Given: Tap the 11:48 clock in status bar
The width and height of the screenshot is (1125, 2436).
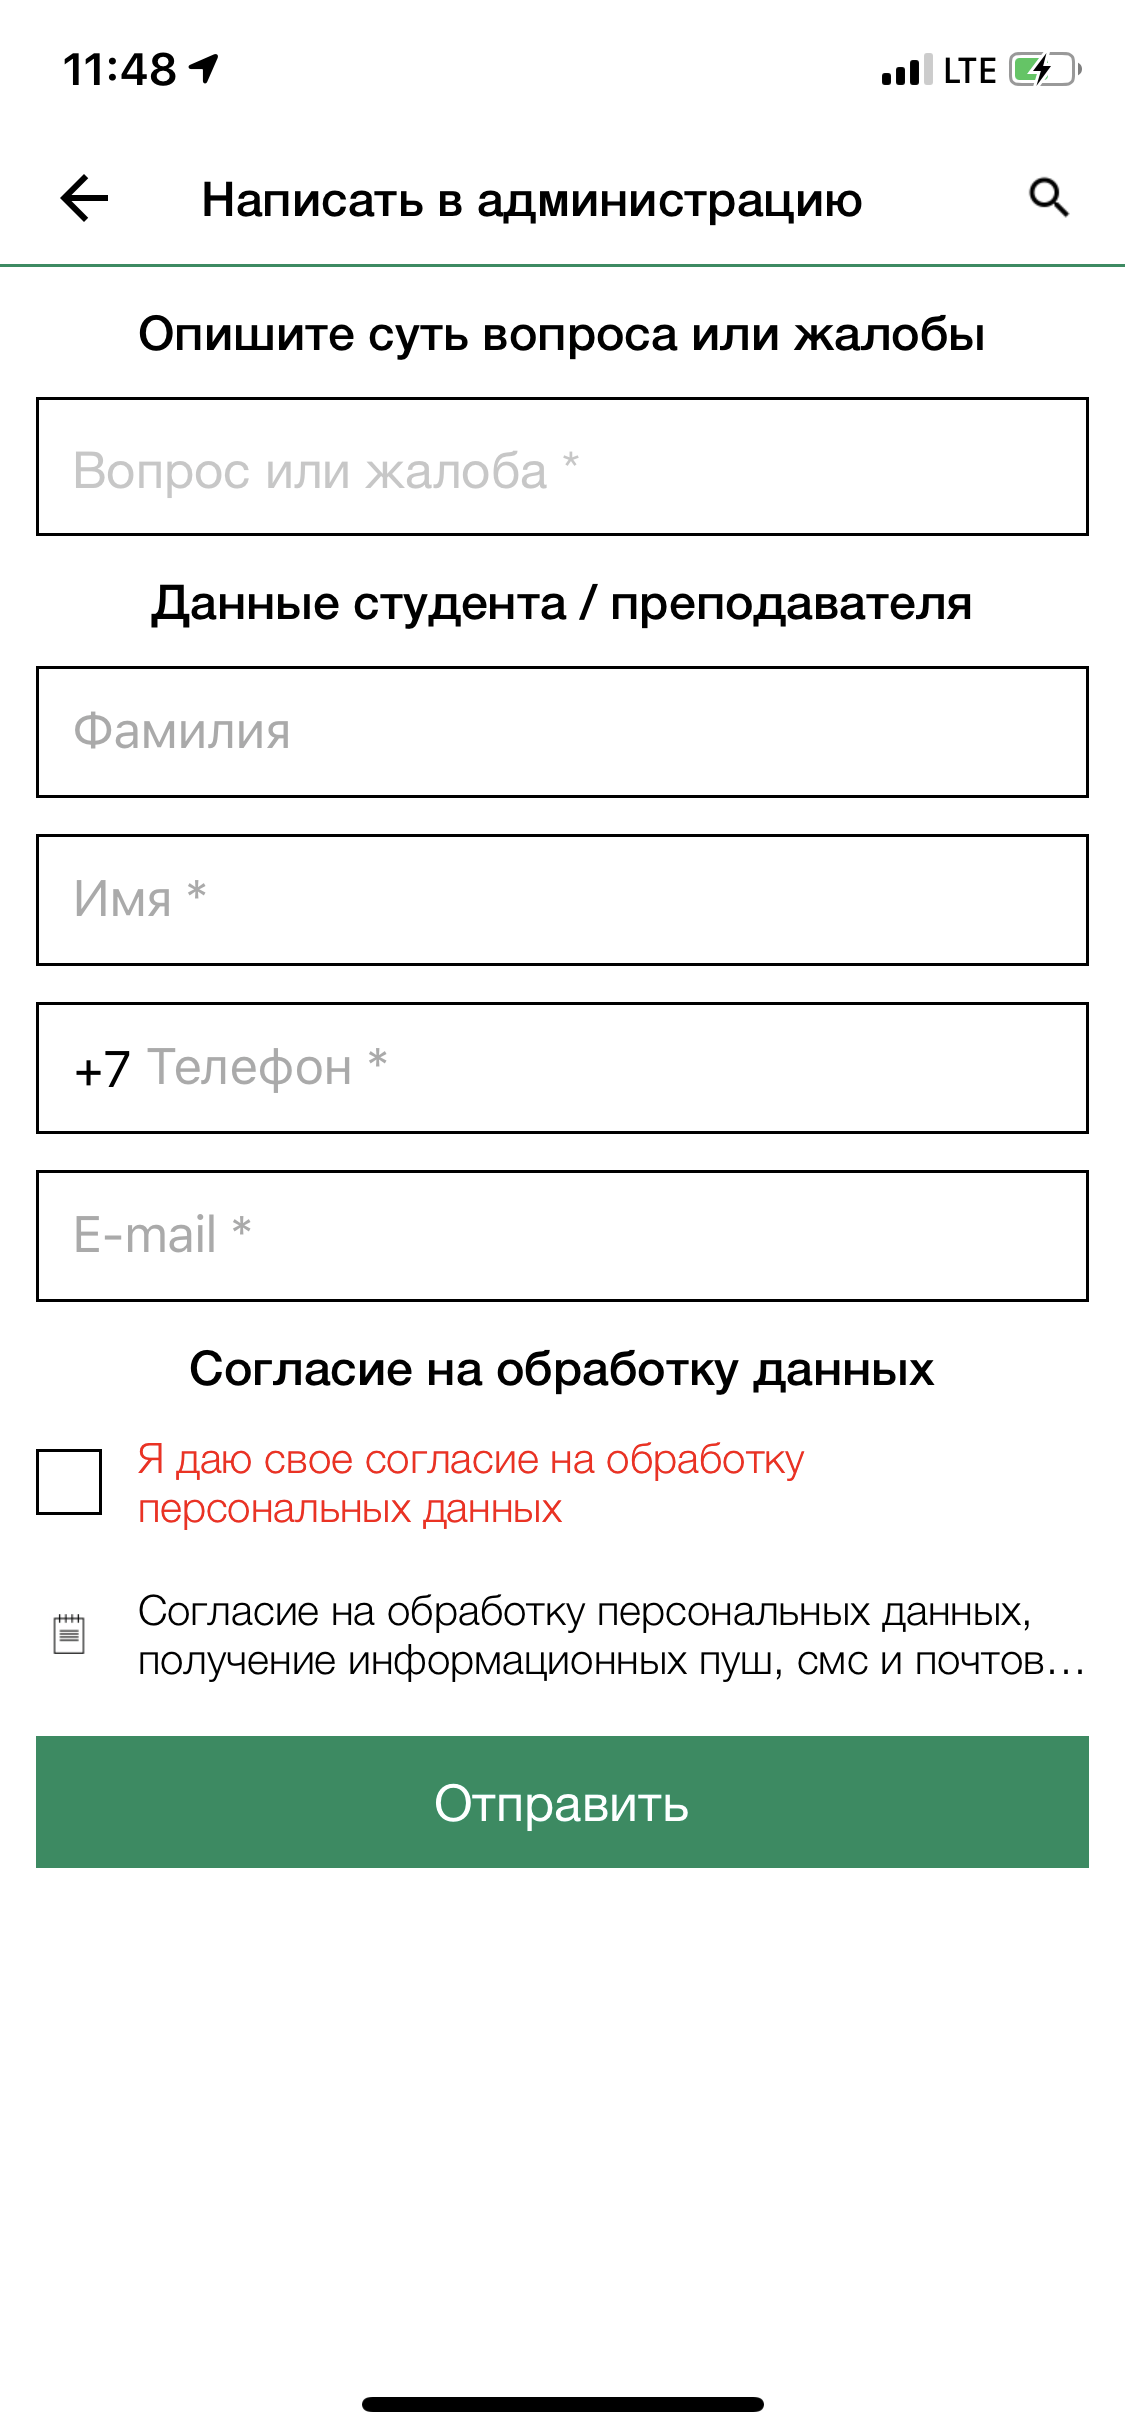Looking at the screenshot, I should pos(119,70).
